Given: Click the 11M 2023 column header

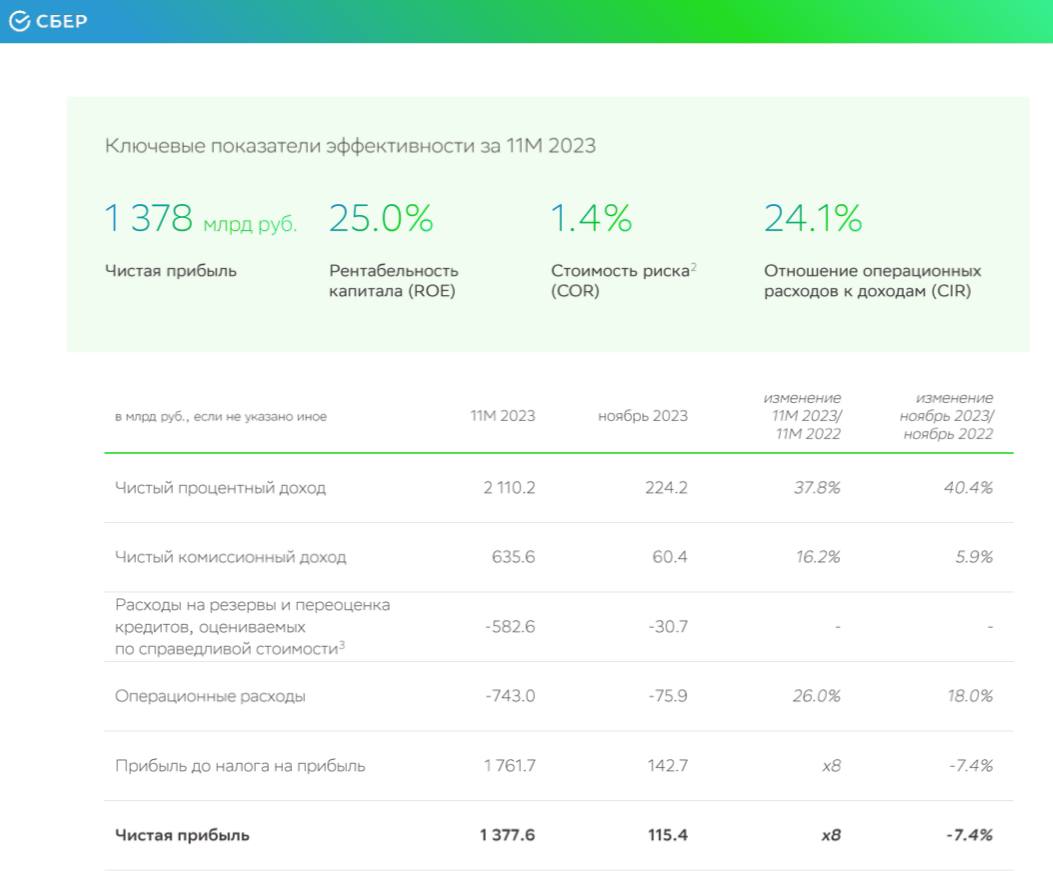Looking at the screenshot, I should coord(503,416).
